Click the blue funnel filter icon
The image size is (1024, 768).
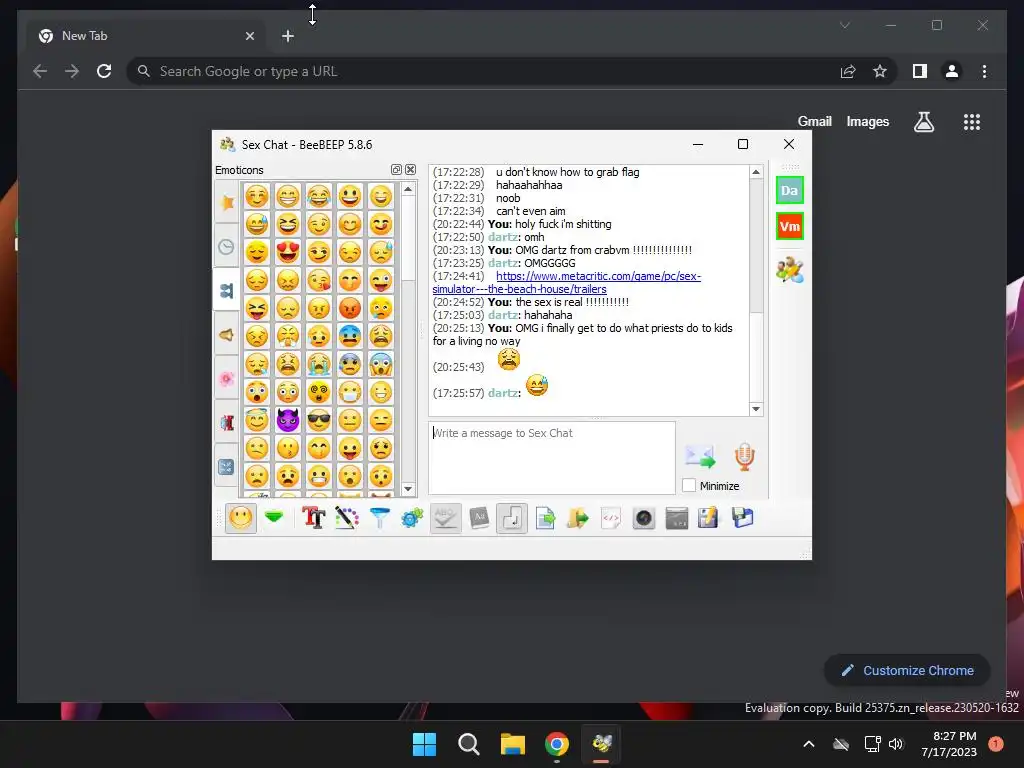point(379,518)
